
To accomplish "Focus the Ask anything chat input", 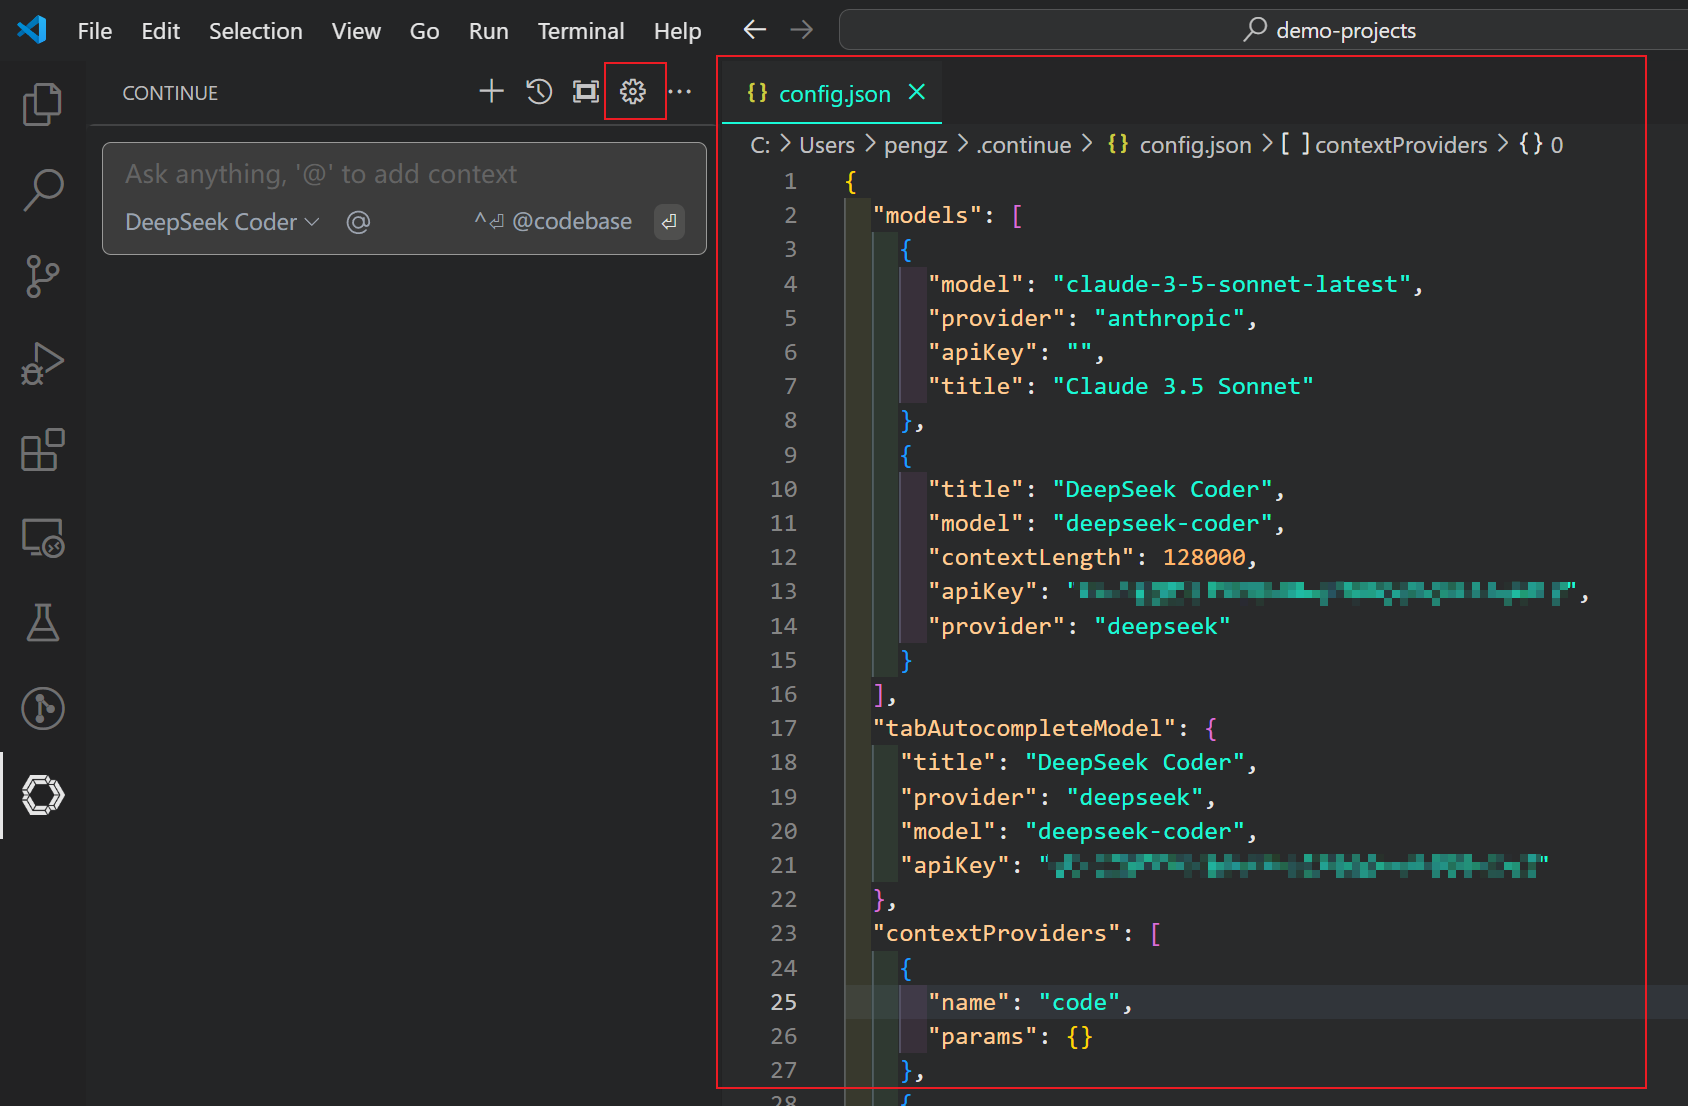I will tap(404, 174).
